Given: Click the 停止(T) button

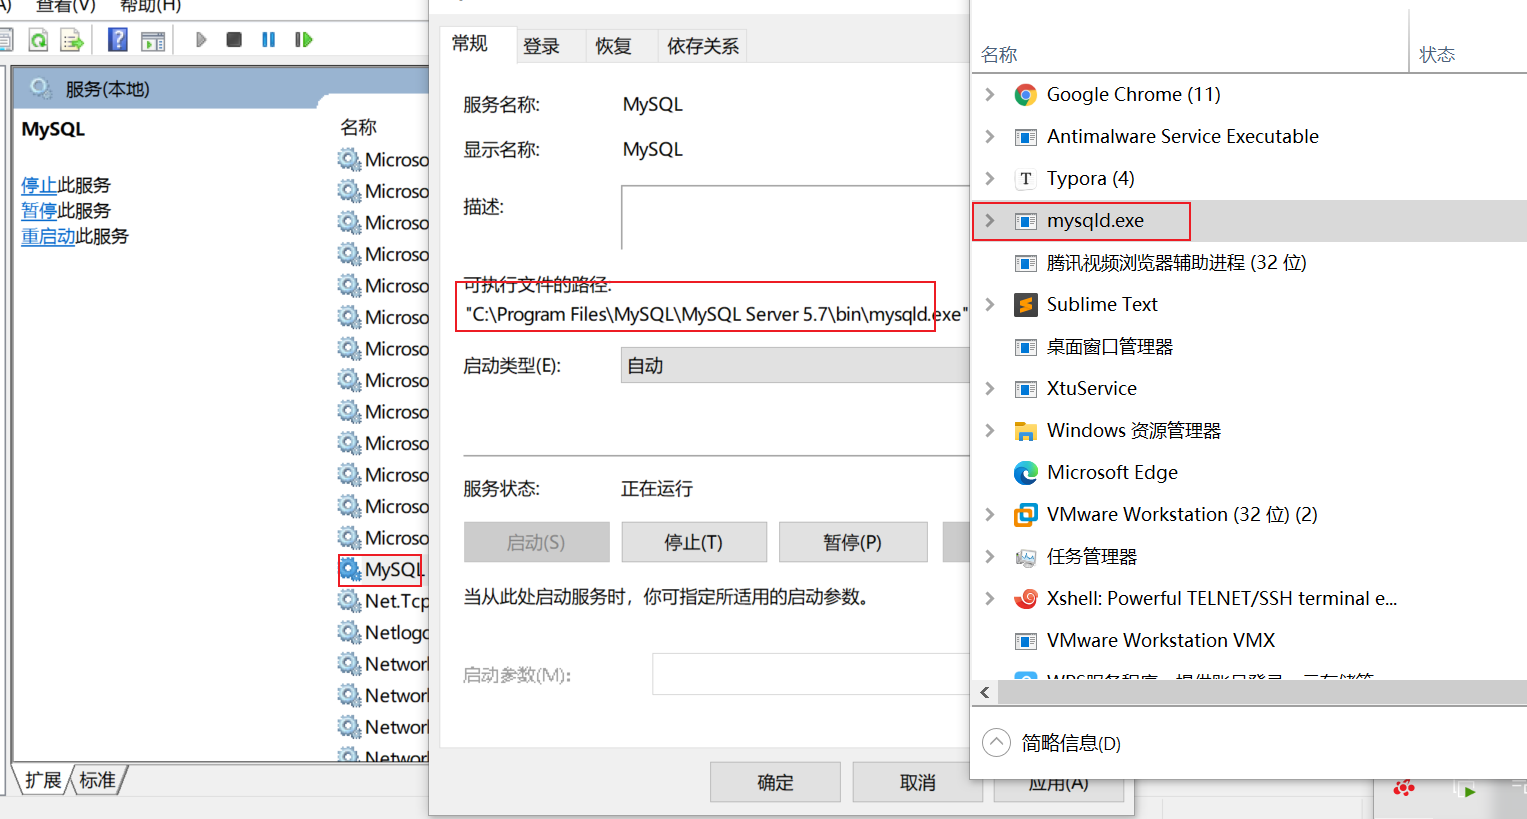Looking at the screenshot, I should click(693, 542).
